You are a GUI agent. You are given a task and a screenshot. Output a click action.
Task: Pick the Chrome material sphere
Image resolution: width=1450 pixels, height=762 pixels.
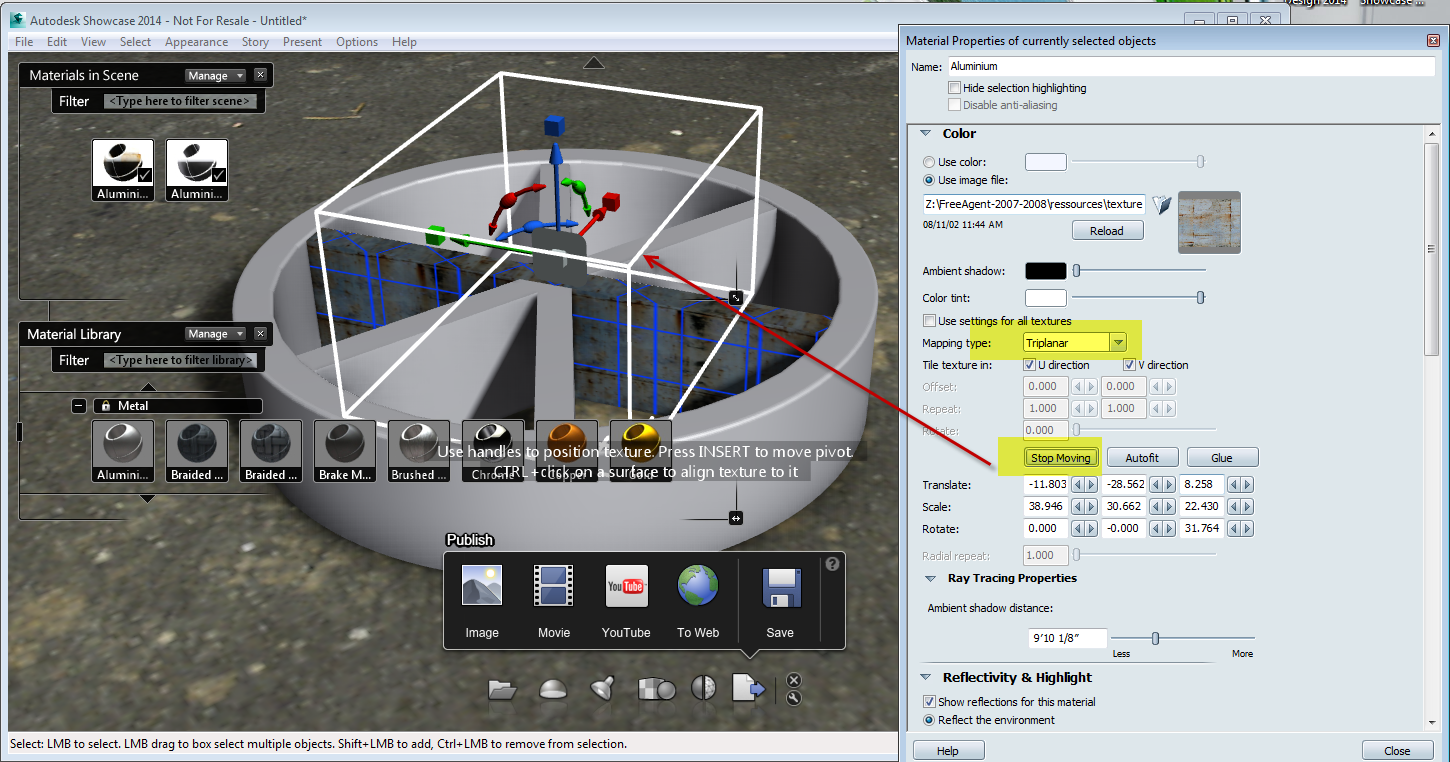[493, 451]
